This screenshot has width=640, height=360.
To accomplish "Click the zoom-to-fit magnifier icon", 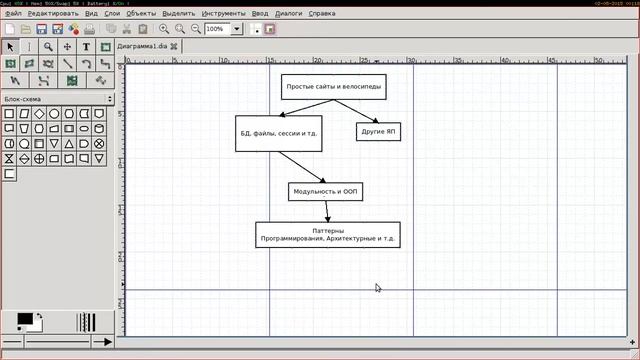I will pyautogui.click(x=180, y=29).
